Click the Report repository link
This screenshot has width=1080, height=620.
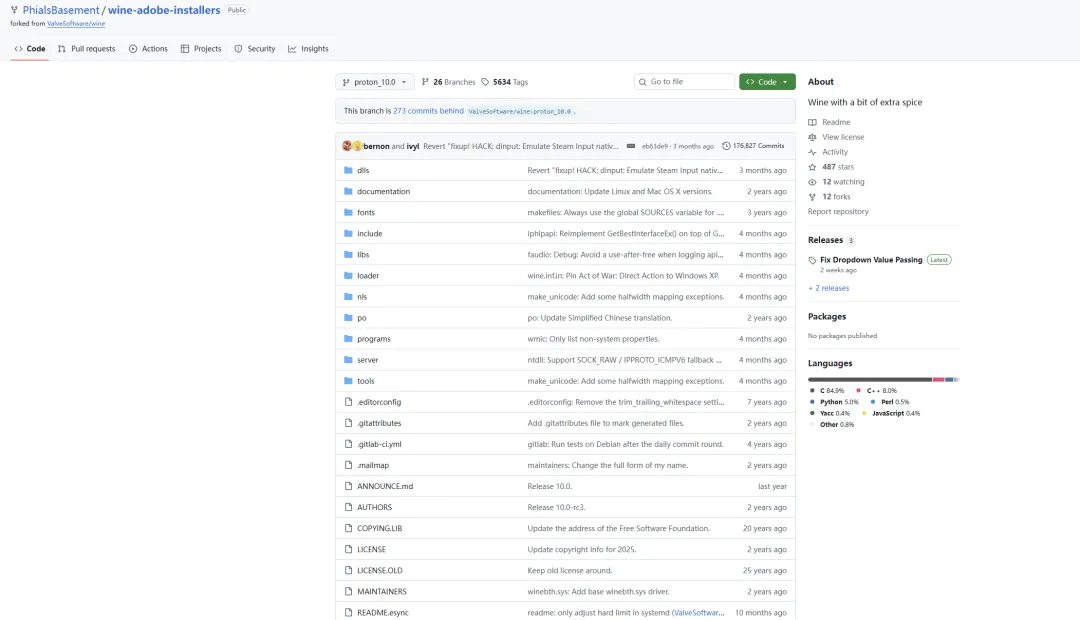click(838, 211)
